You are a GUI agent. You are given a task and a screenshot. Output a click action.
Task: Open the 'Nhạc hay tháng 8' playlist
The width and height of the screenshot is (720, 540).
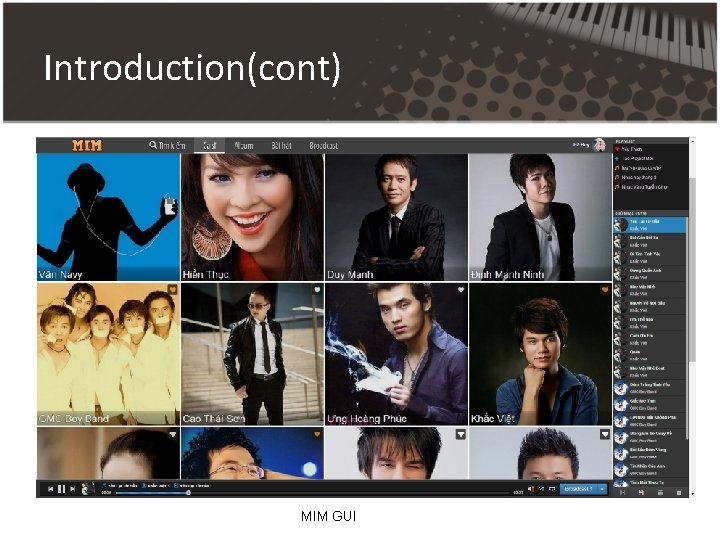[x=639, y=177]
